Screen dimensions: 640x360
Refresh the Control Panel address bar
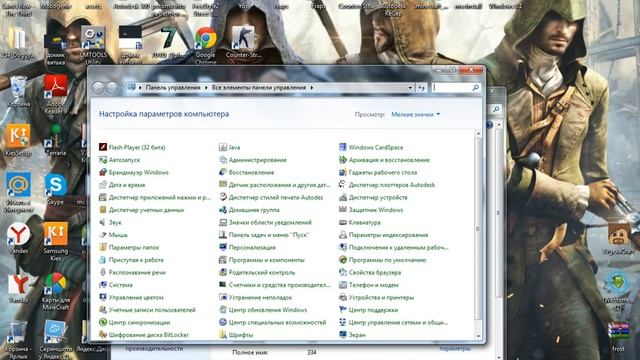tap(421, 88)
